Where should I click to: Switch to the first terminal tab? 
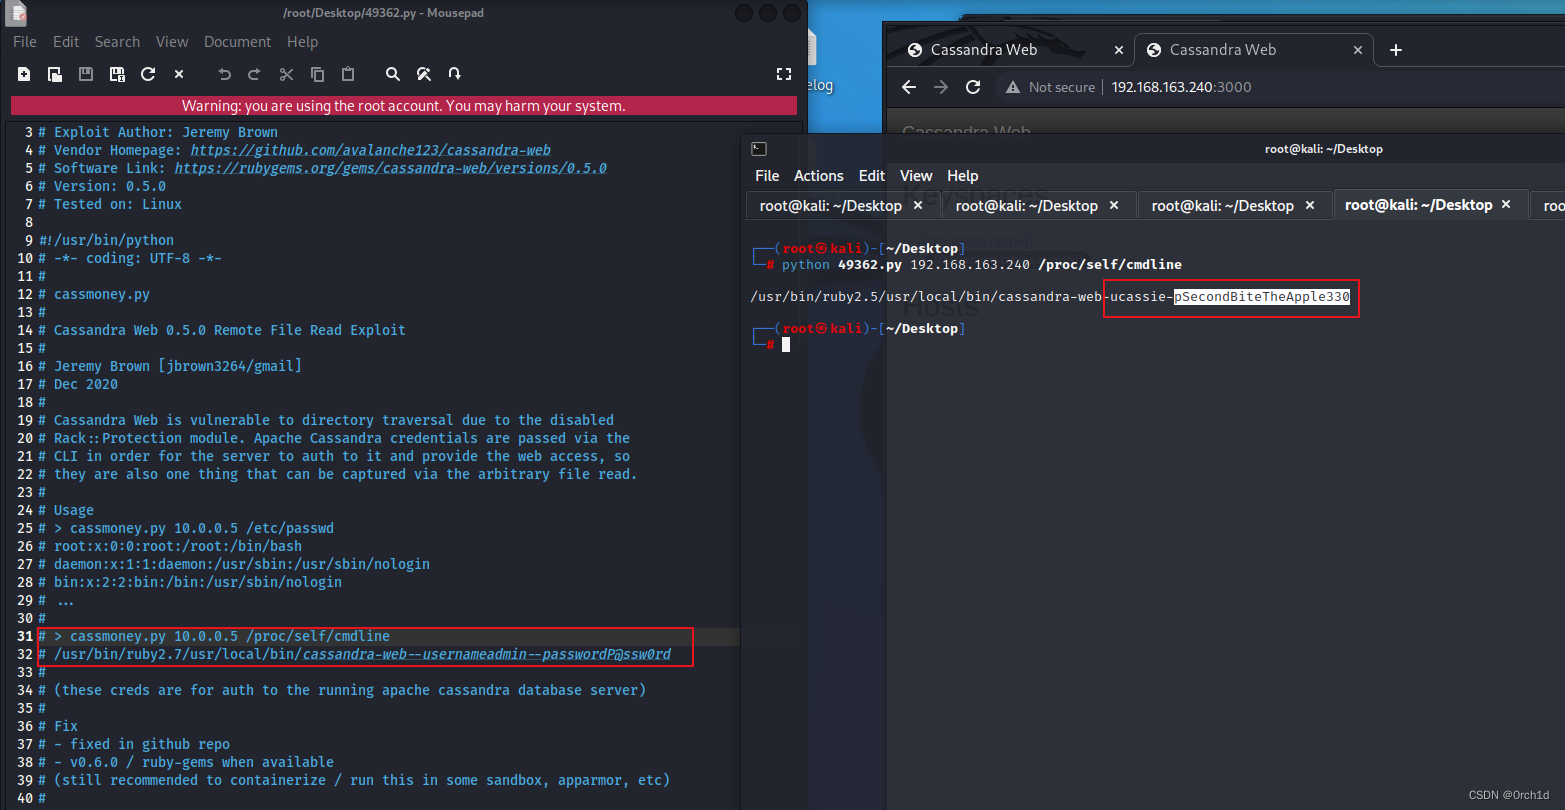point(841,206)
